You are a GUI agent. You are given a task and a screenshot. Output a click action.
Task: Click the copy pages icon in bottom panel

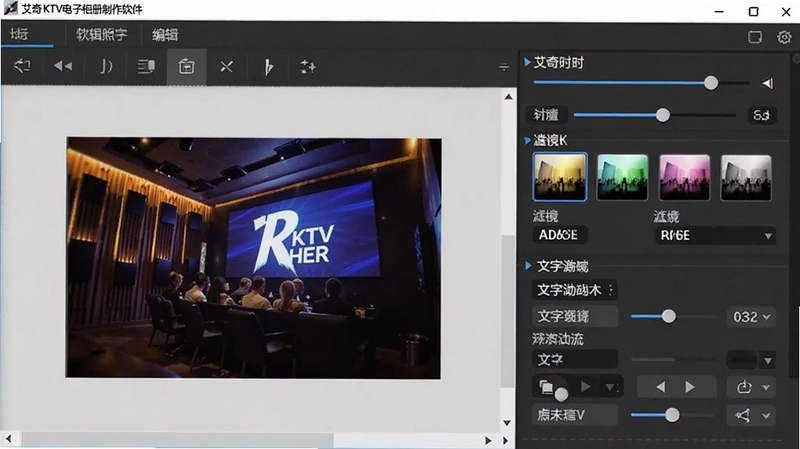546,387
